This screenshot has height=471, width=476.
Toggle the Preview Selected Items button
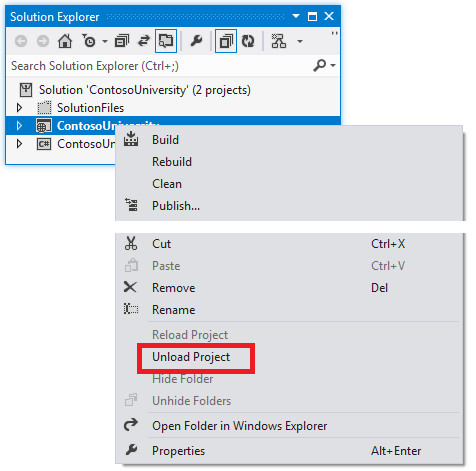tap(166, 41)
